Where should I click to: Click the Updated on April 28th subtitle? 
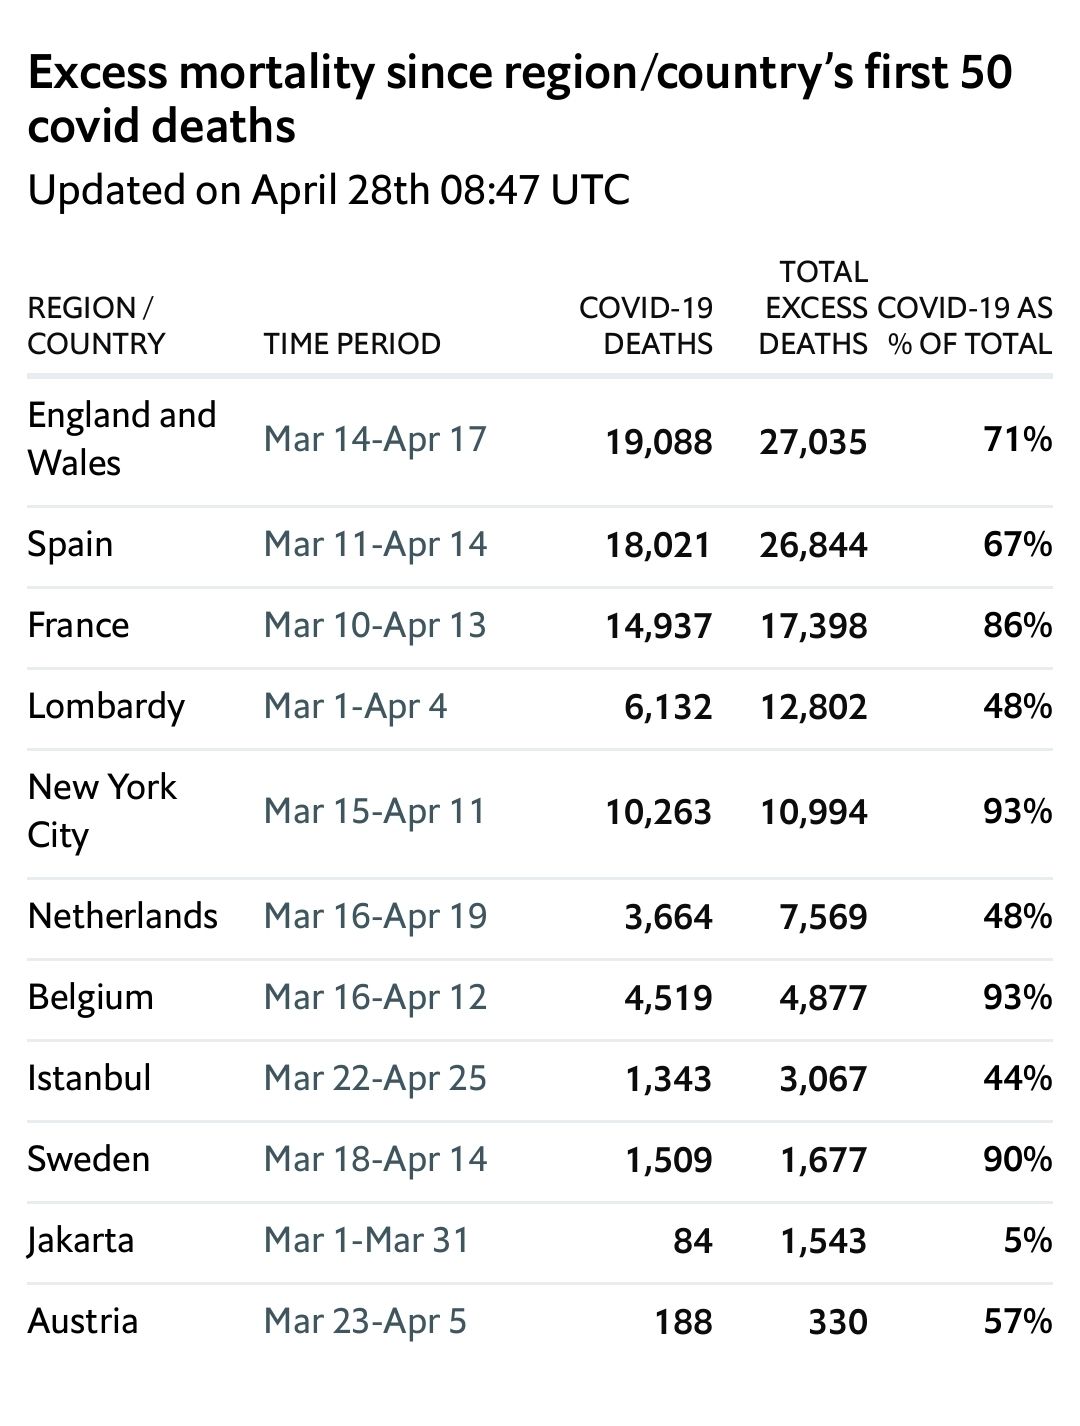tap(328, 189)
